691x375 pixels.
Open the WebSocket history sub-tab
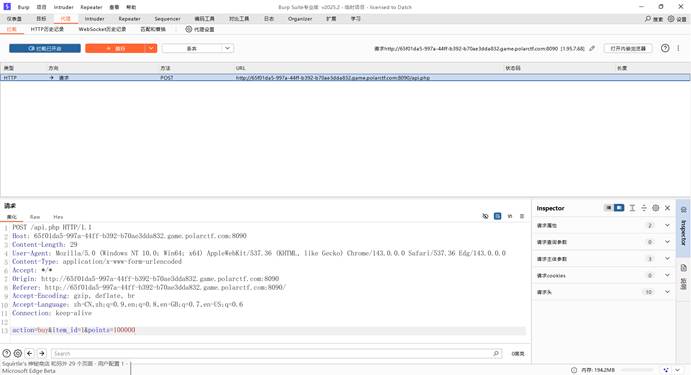[102, 29]
